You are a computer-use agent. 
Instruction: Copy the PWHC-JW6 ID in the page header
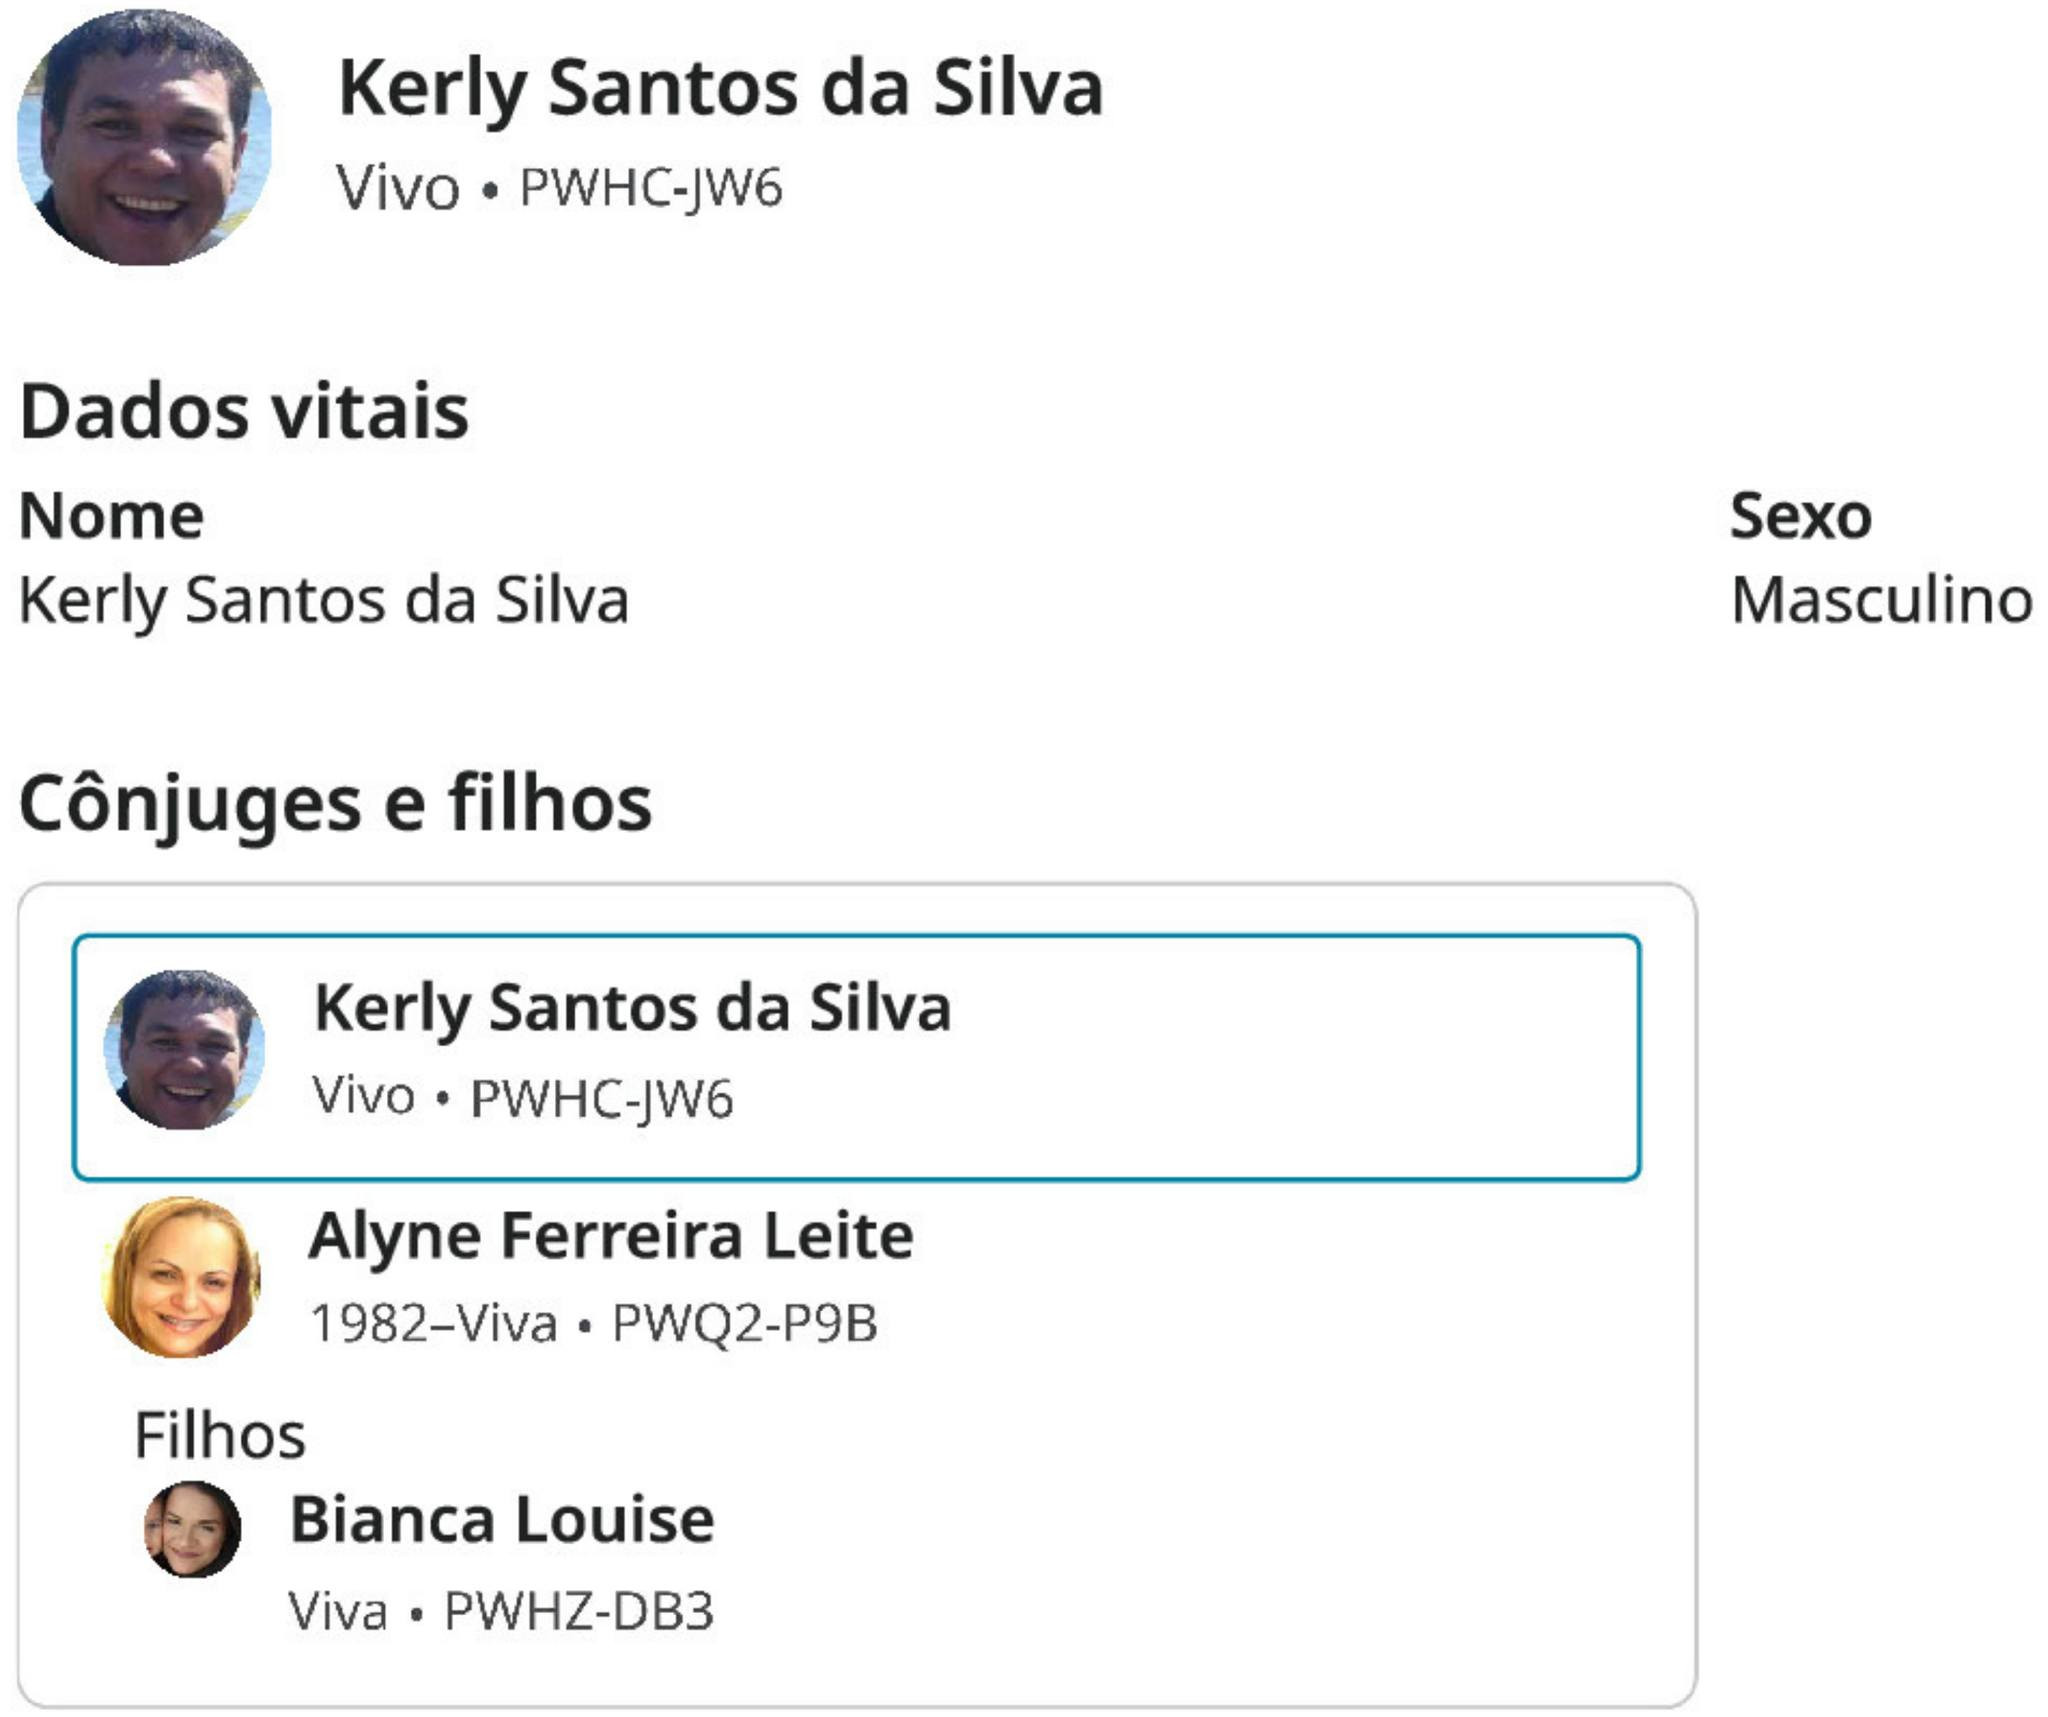pyautogui.click(x=651, y=188)
